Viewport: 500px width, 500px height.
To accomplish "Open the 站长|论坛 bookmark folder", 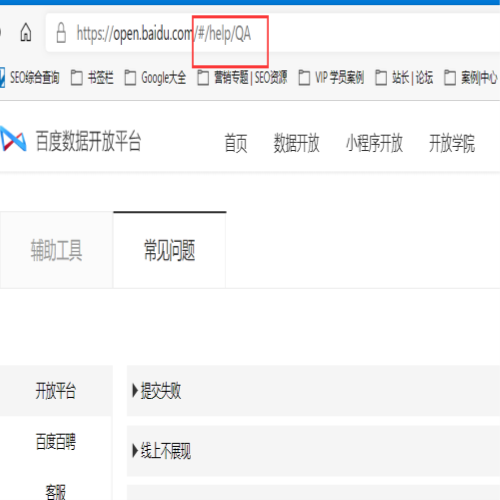I will click(404, 78).
